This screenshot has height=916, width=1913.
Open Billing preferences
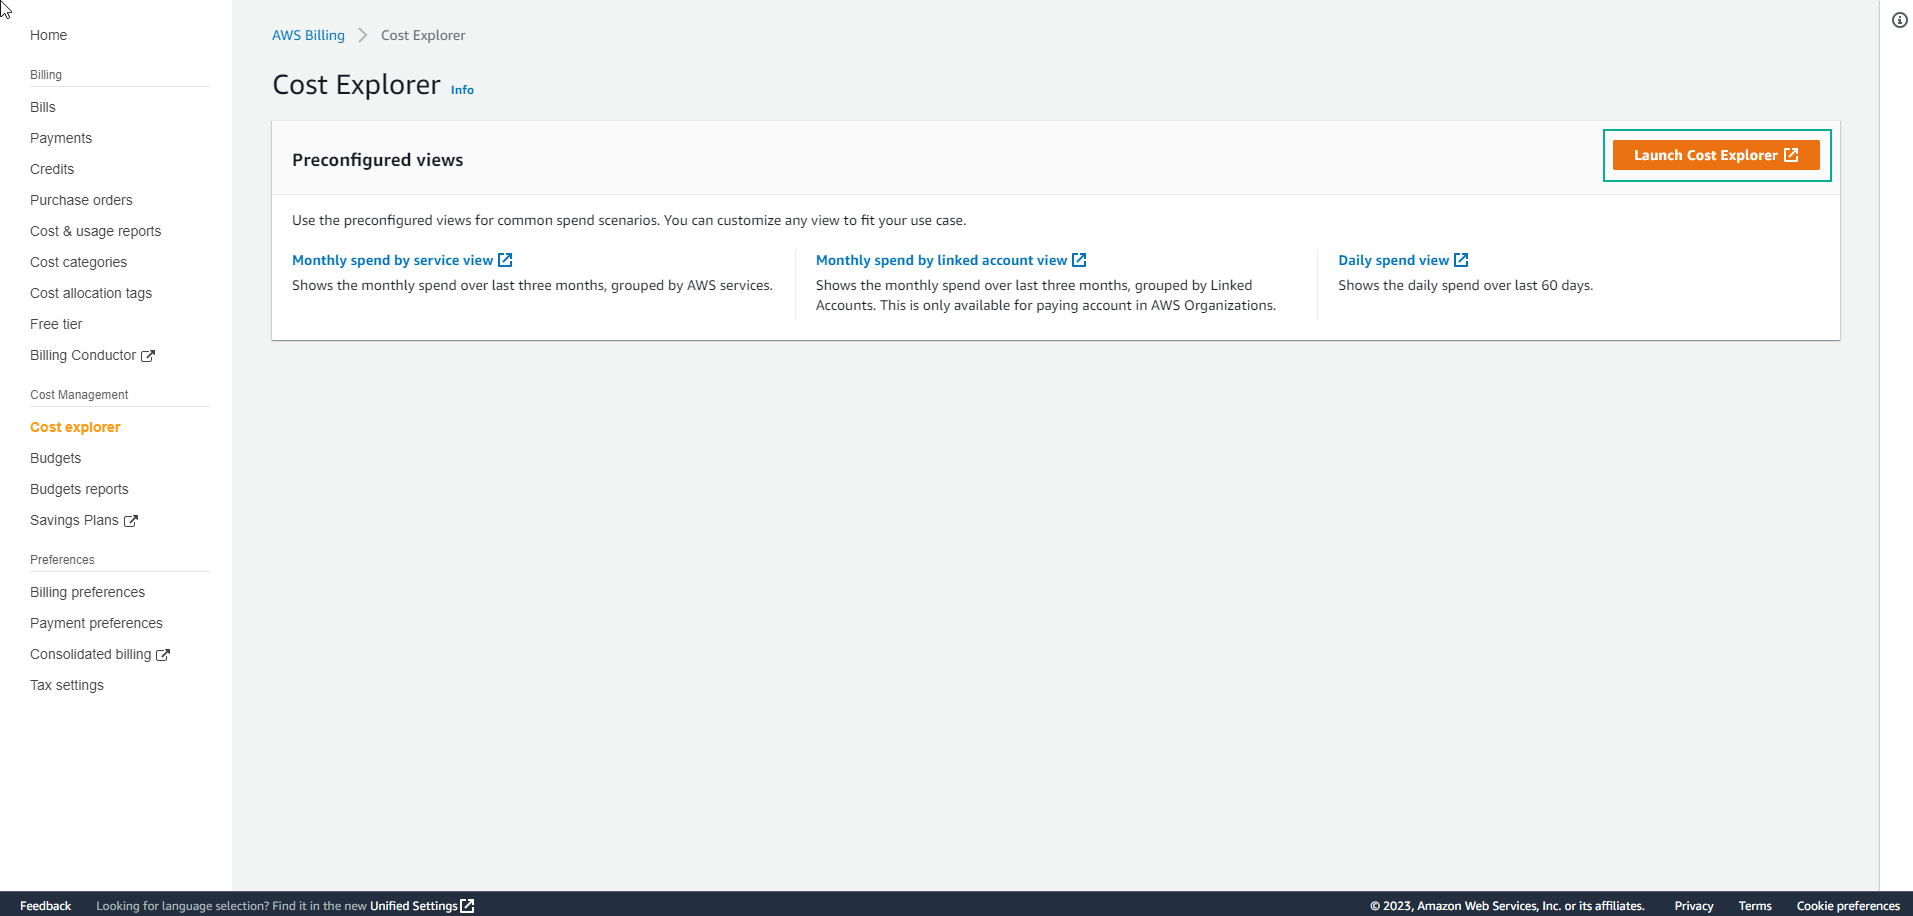coord(87,592)
